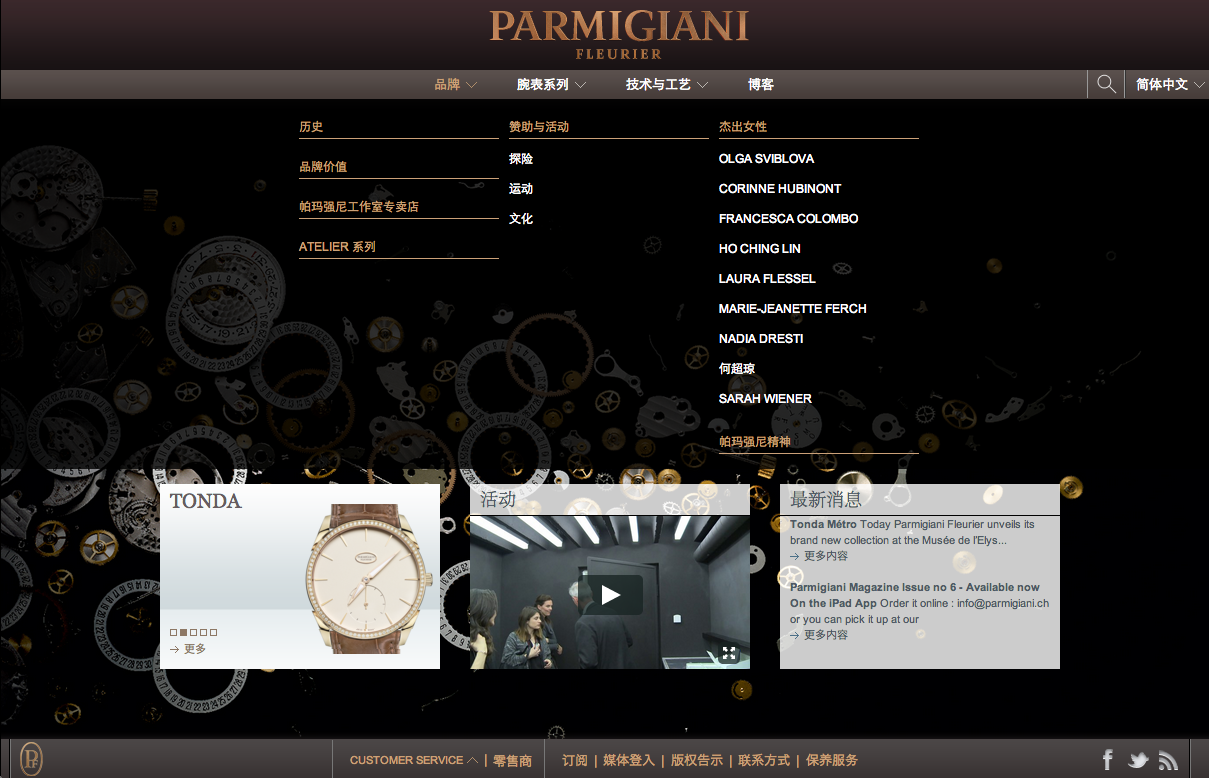Select 文化 under sponsorships
1209x778 pixels.
click(521, 219)
